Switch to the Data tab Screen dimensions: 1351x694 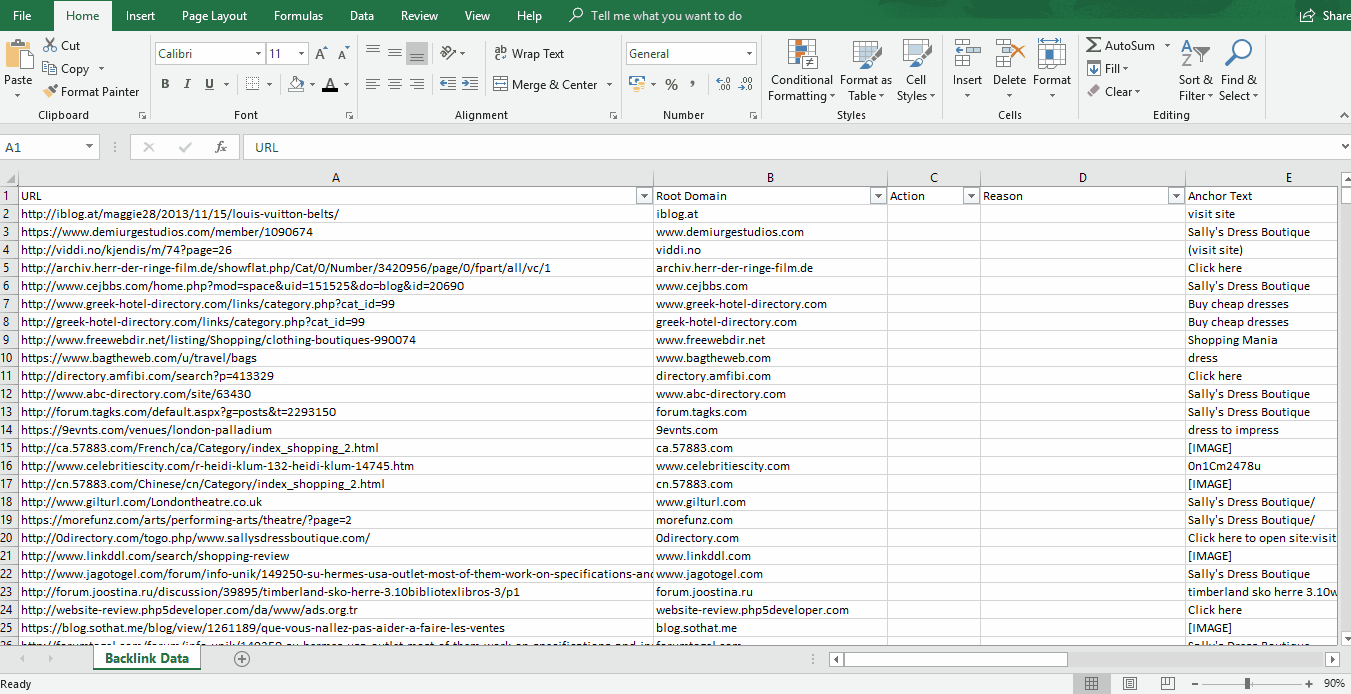pos(362,16)
